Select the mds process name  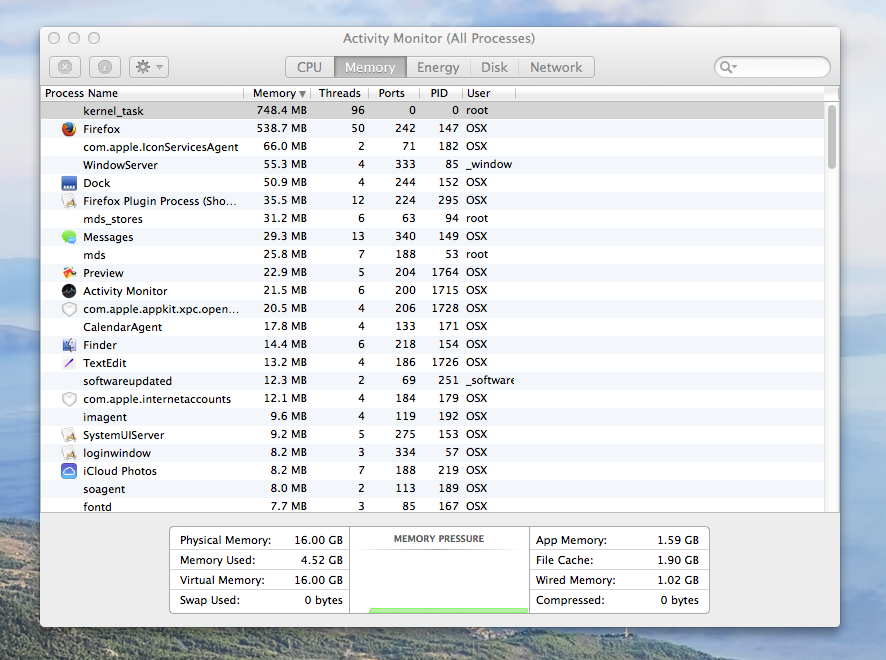94,255
